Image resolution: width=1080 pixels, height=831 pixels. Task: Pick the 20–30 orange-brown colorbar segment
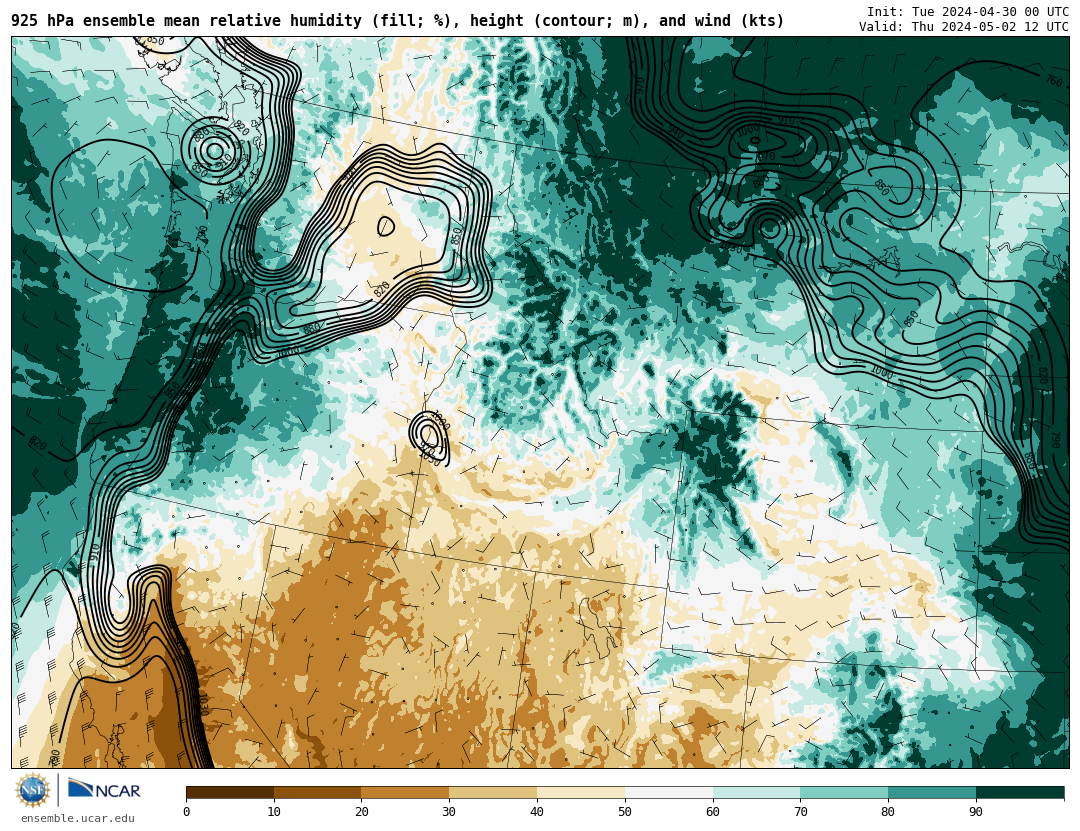[x=405, y=793]
